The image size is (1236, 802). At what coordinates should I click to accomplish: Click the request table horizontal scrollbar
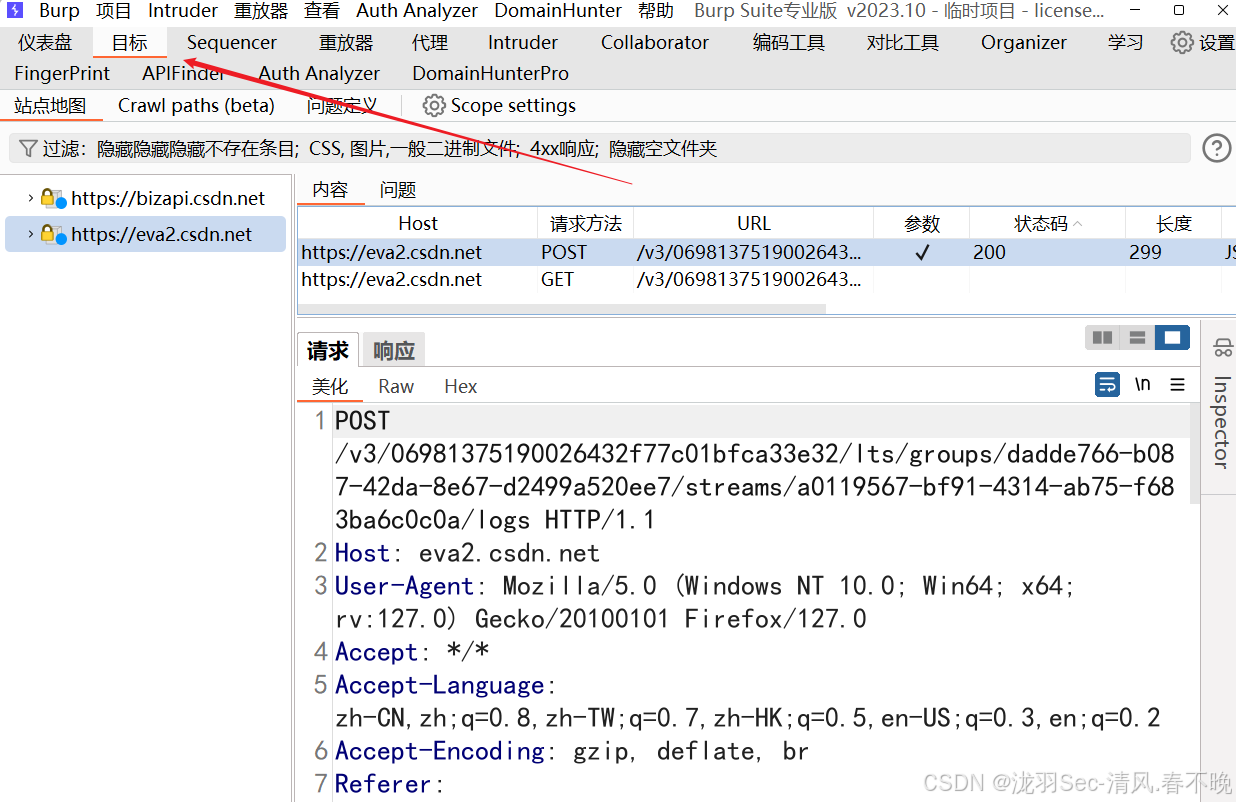point(562,309)
